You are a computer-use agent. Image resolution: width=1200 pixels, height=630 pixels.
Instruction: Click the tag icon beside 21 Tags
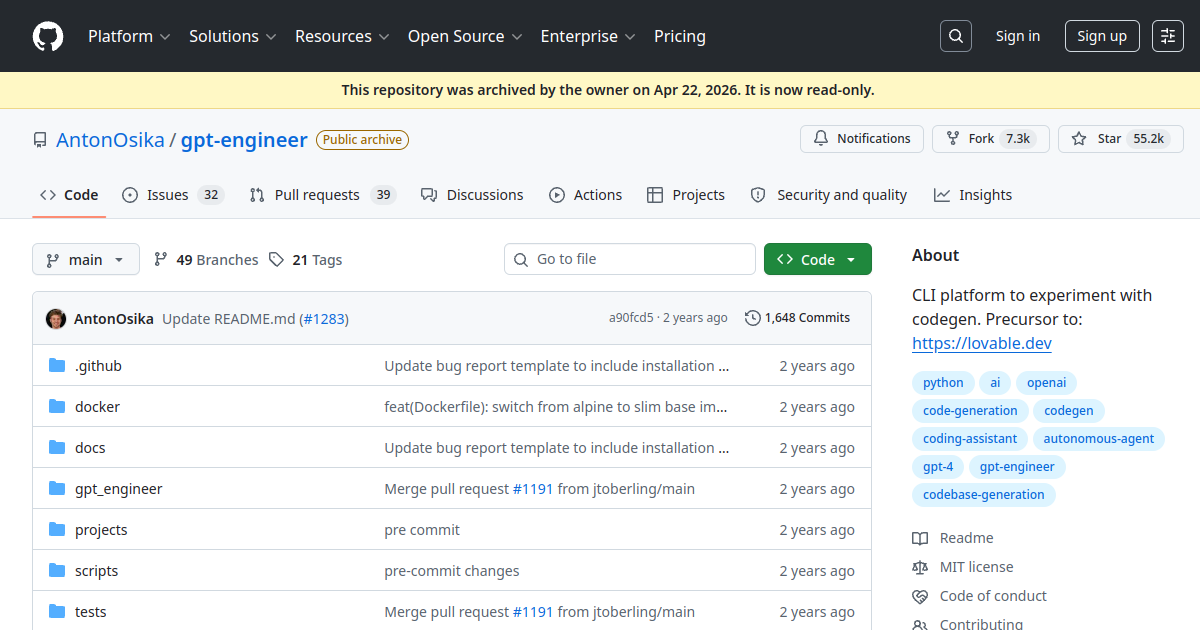(x=277, y=260)
